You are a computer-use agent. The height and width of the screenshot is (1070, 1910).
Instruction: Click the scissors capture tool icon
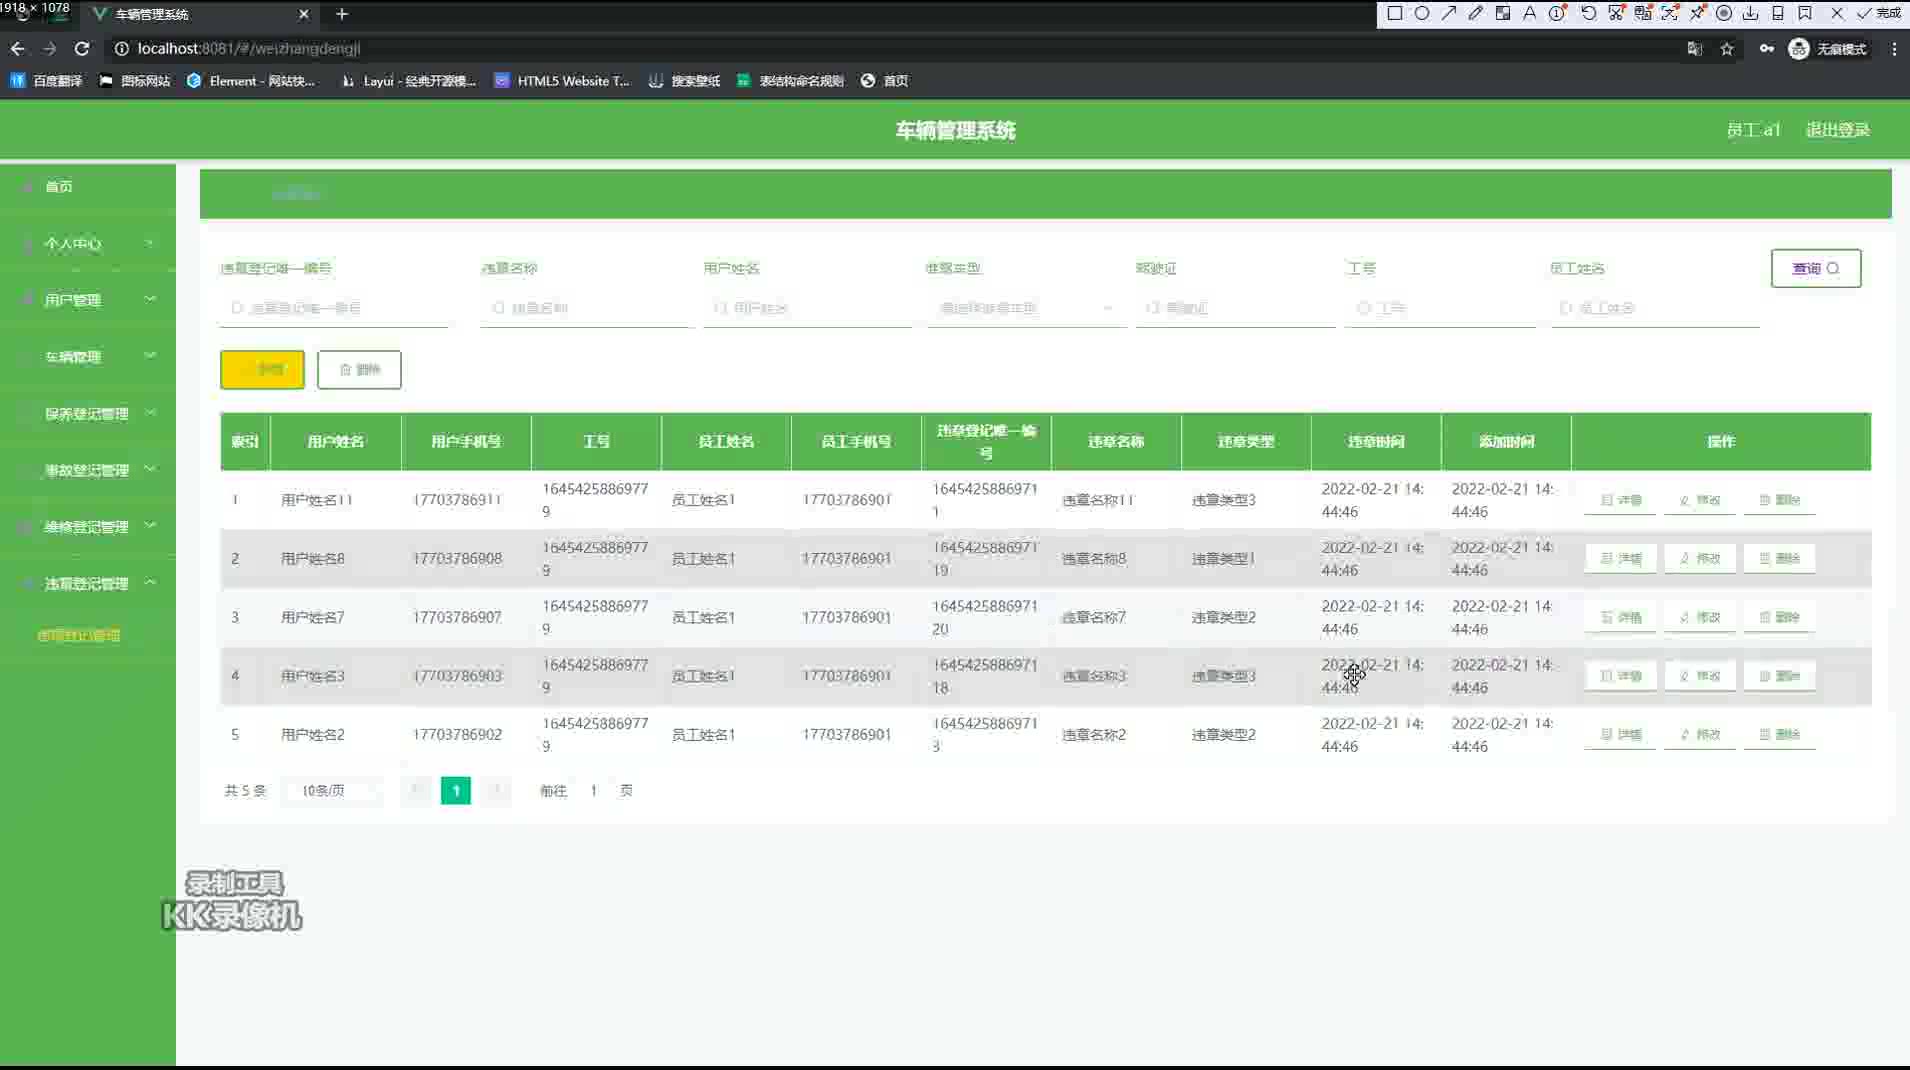pyautogui.click(x=1616, y=13)
